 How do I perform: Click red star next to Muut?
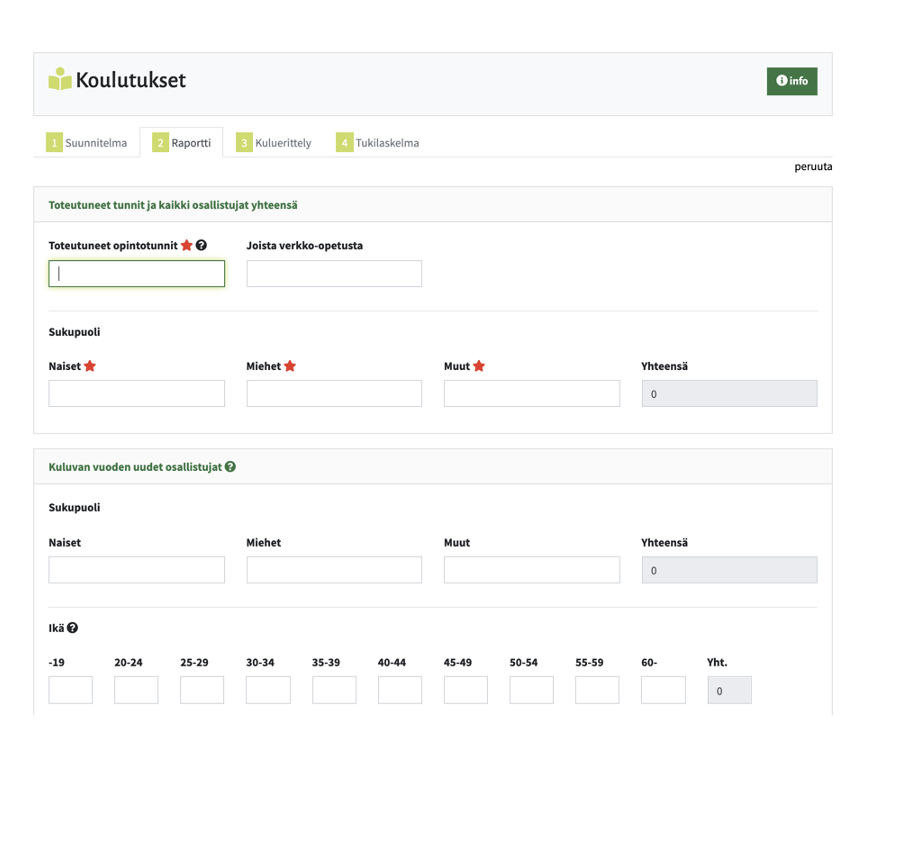[479, 366]
